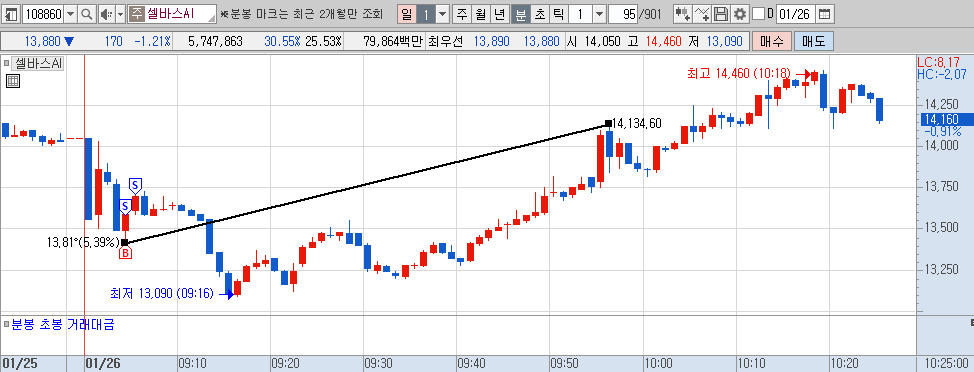
Task: Click the stock code field 108860
Action: (43, 13)
